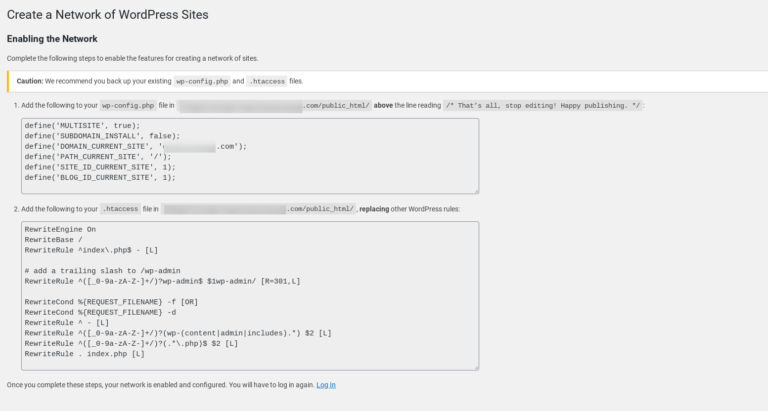
Task: Click the RewriteEngine On line
Action: pyautogui.click(x=62, y=229)
